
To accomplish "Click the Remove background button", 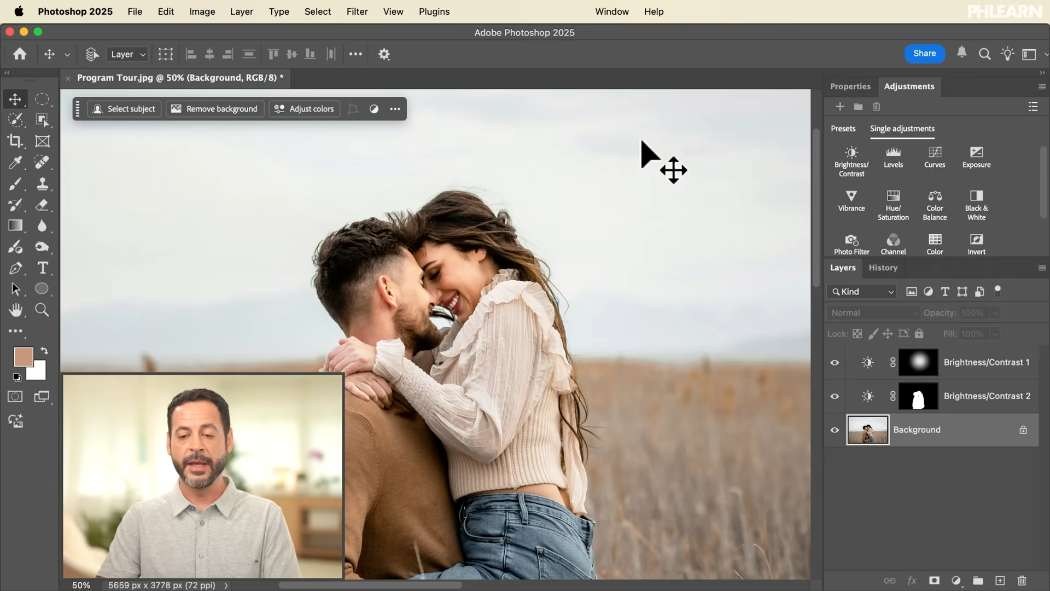I will (x=214, y=109).
